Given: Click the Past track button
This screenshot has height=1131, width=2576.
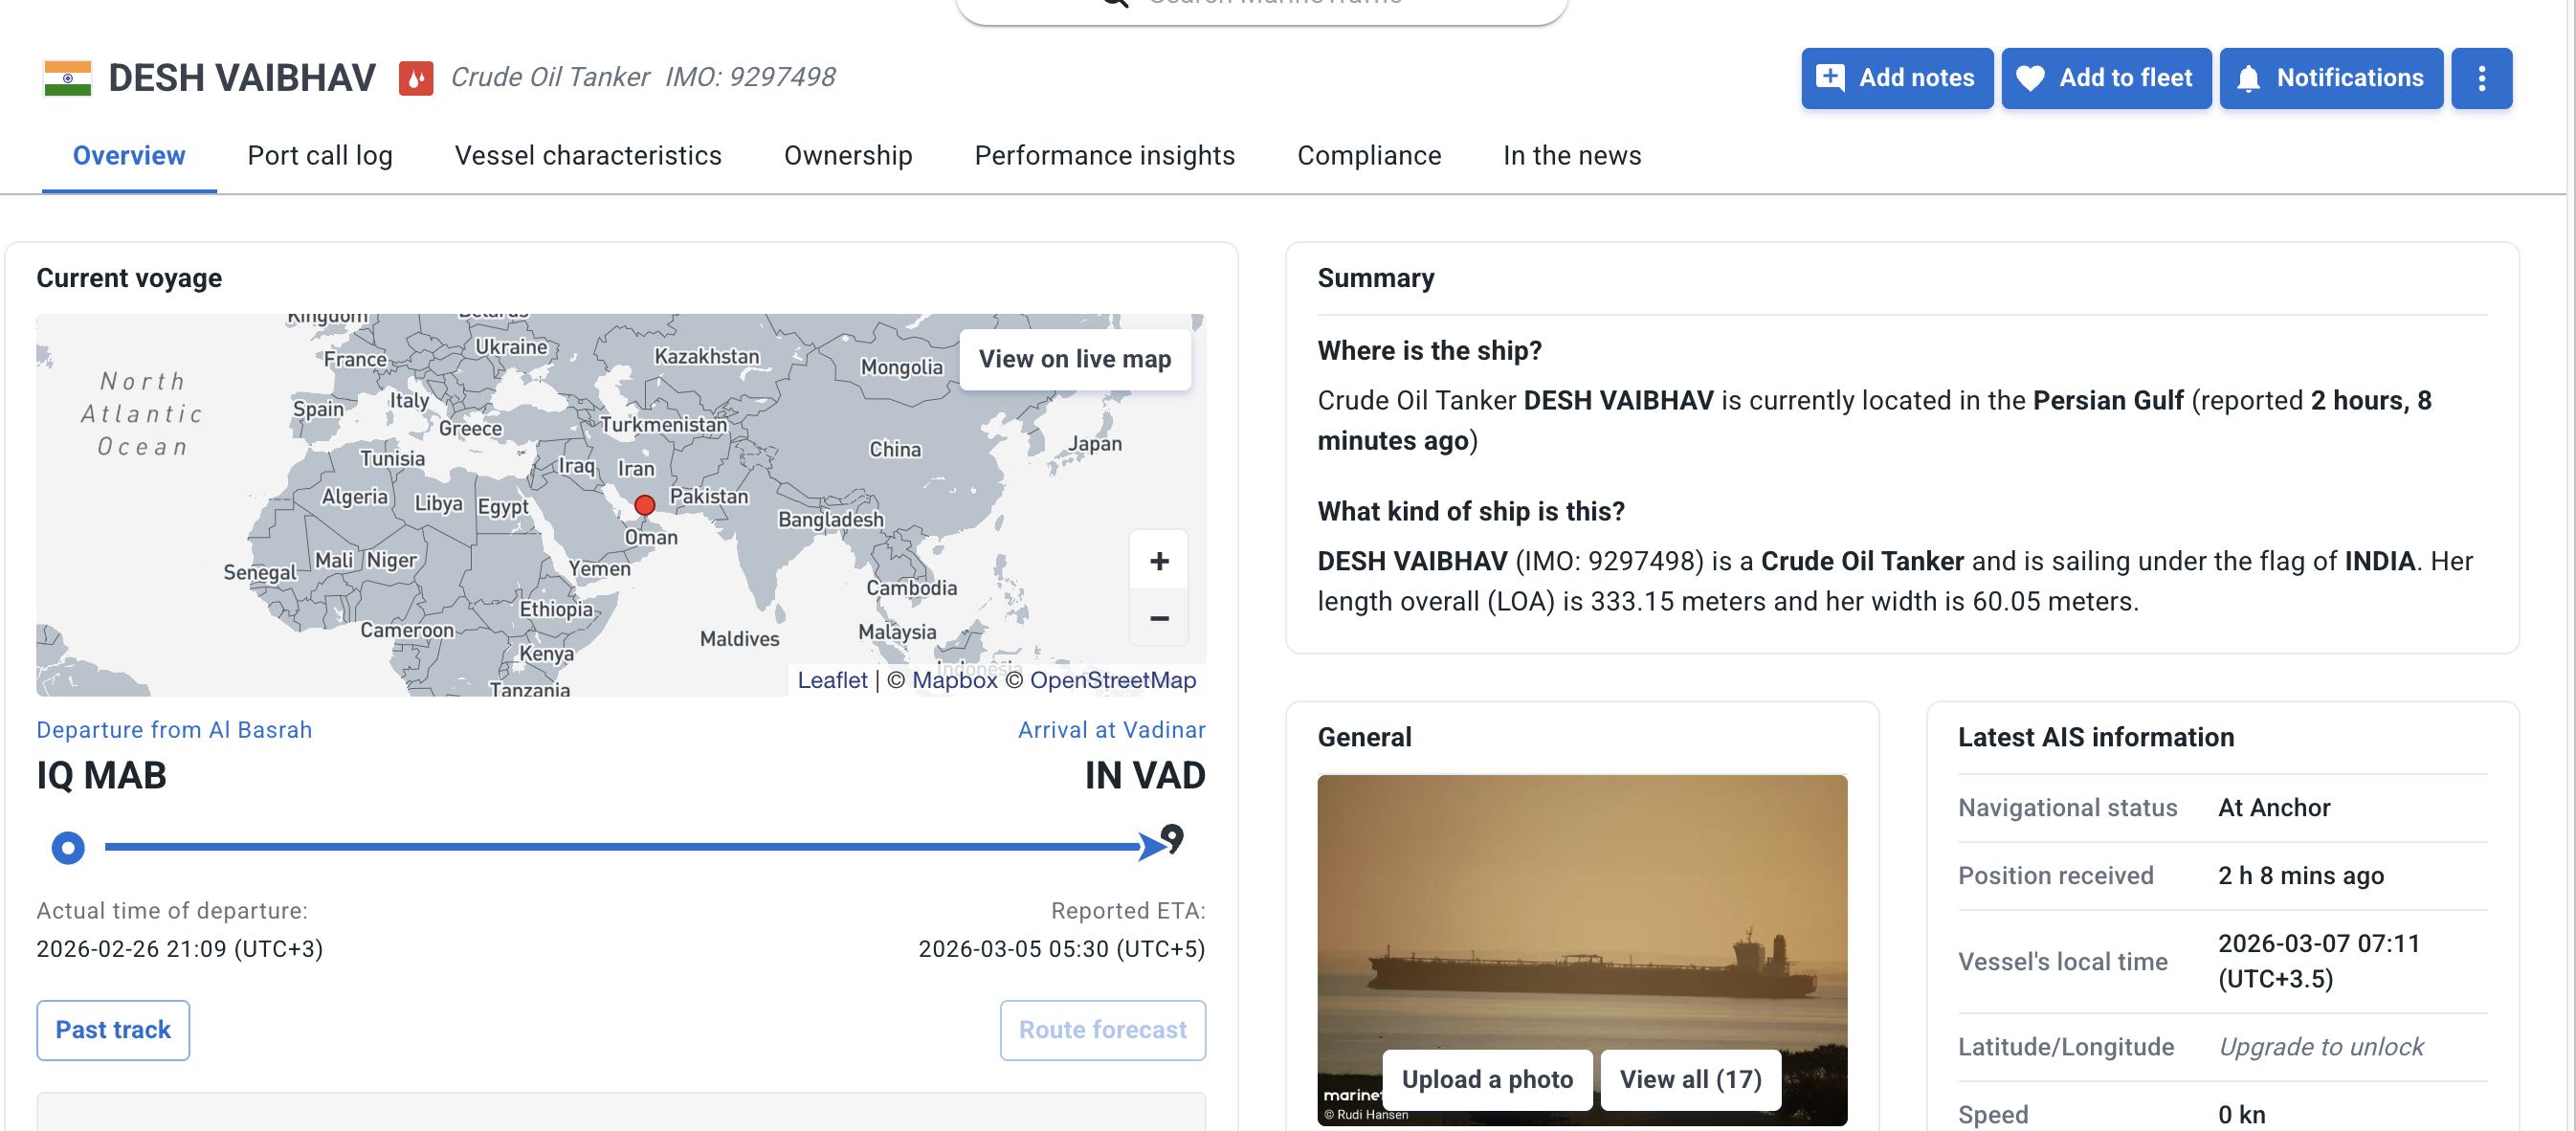Looking at the screenshot, I should [x=113, y=1030].
